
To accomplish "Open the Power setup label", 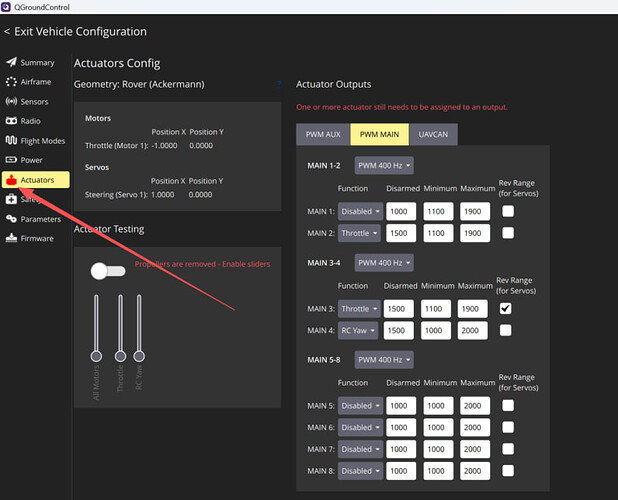I will pyautogui.click(x=31, y=160).
